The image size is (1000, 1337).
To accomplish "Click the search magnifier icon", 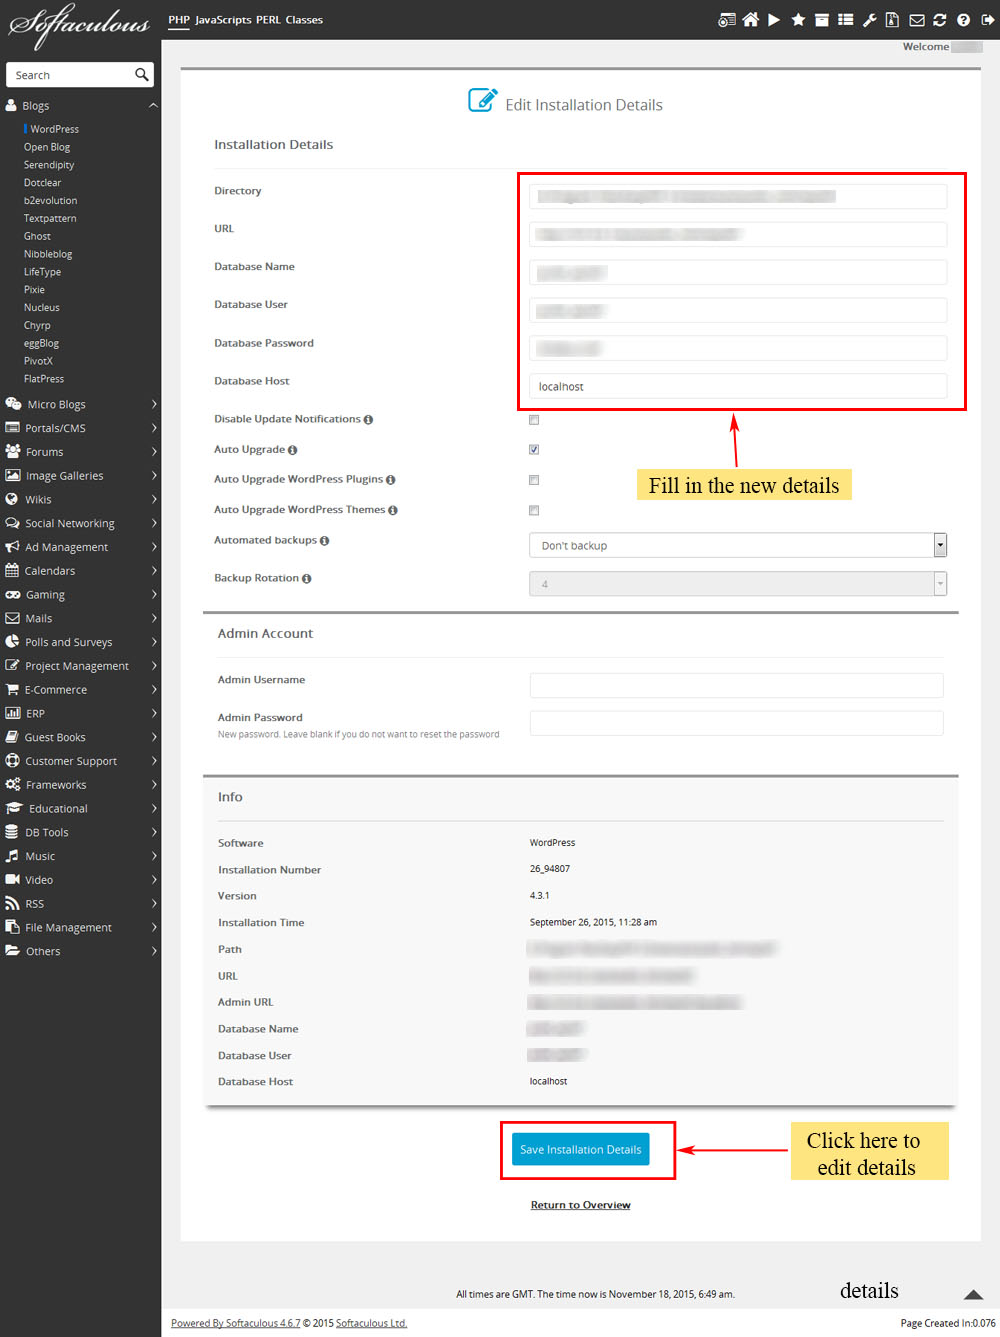I will [142, 75].
